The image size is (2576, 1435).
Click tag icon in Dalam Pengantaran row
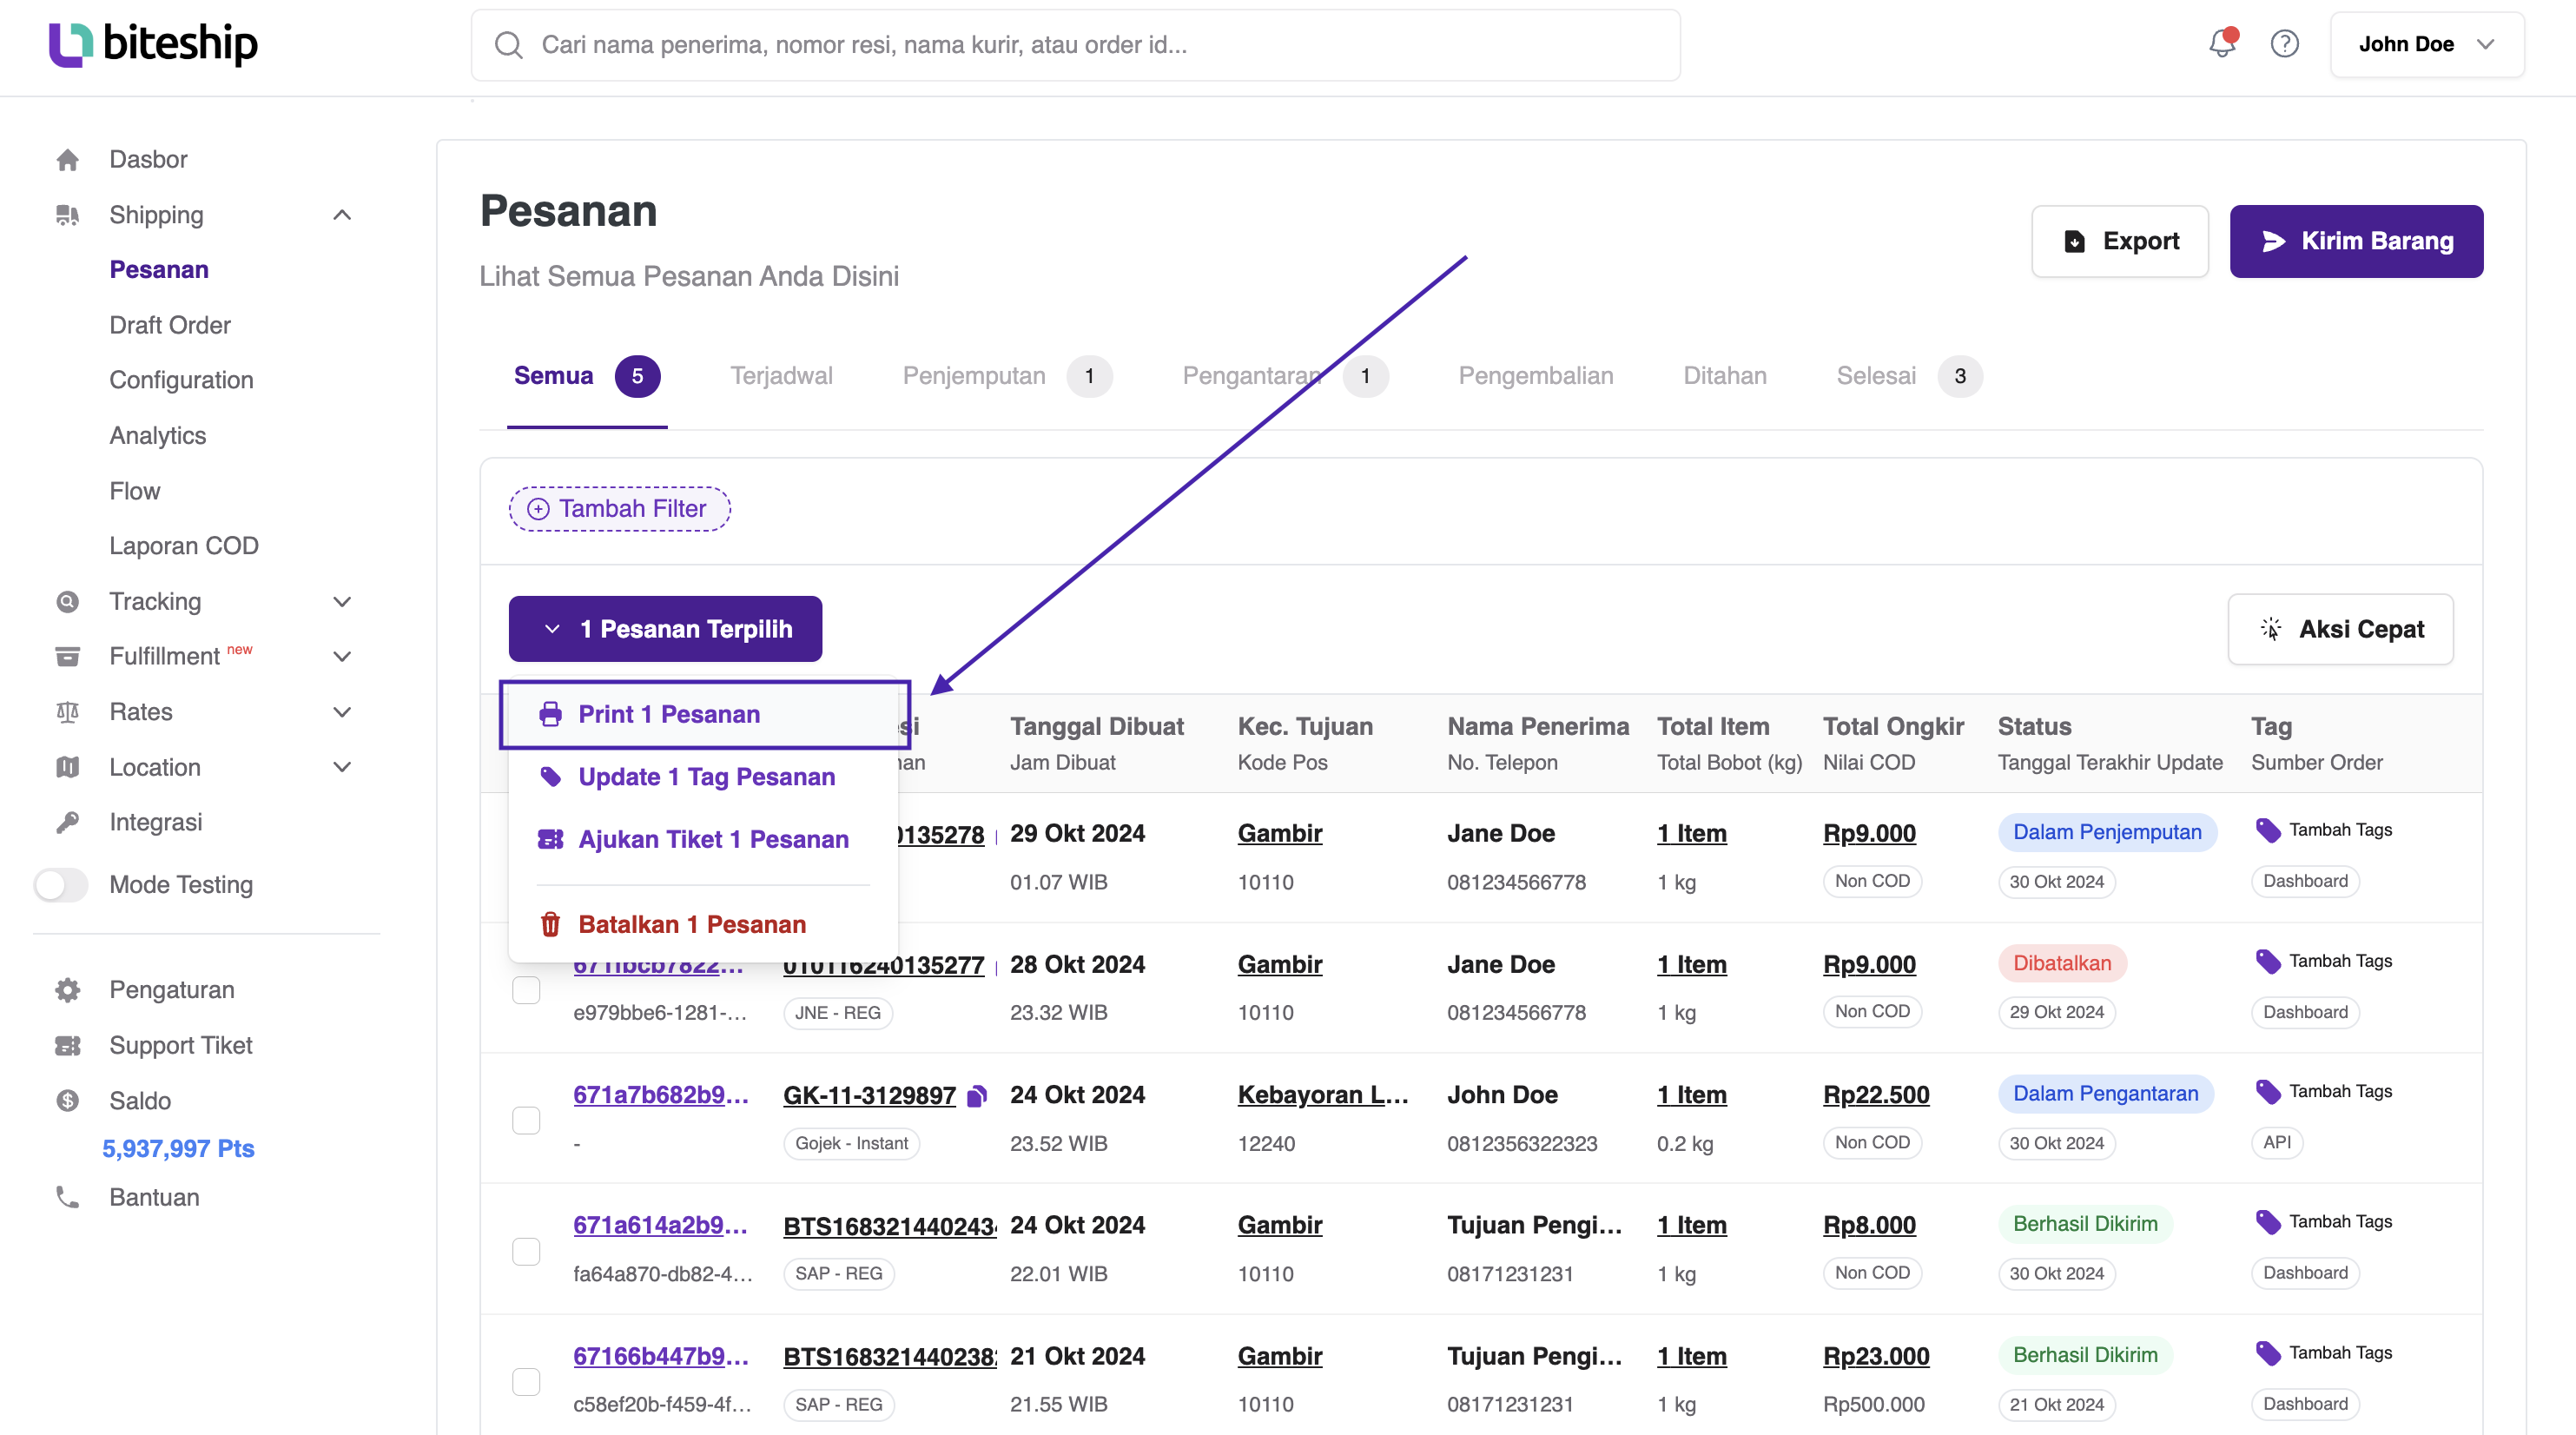coord(2268,1091)
